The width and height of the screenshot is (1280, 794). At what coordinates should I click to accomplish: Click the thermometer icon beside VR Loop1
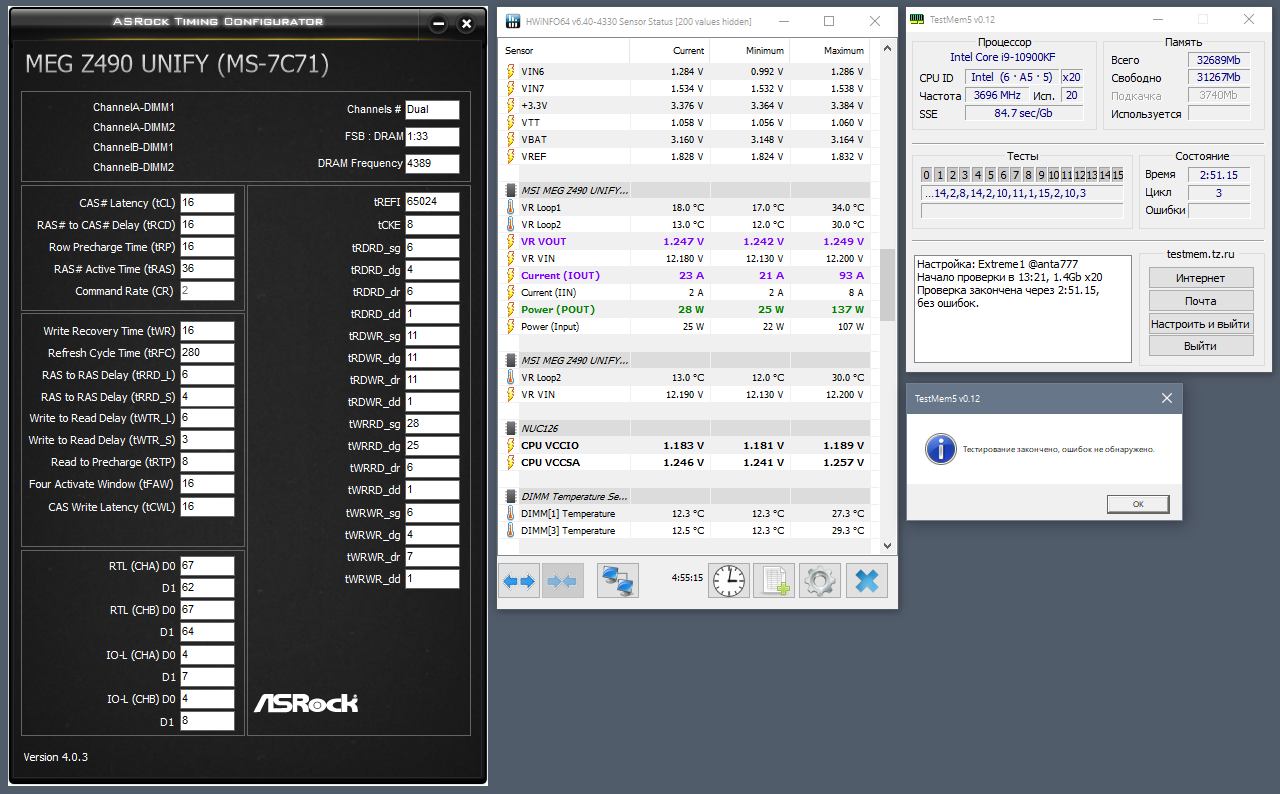point(511,208)
